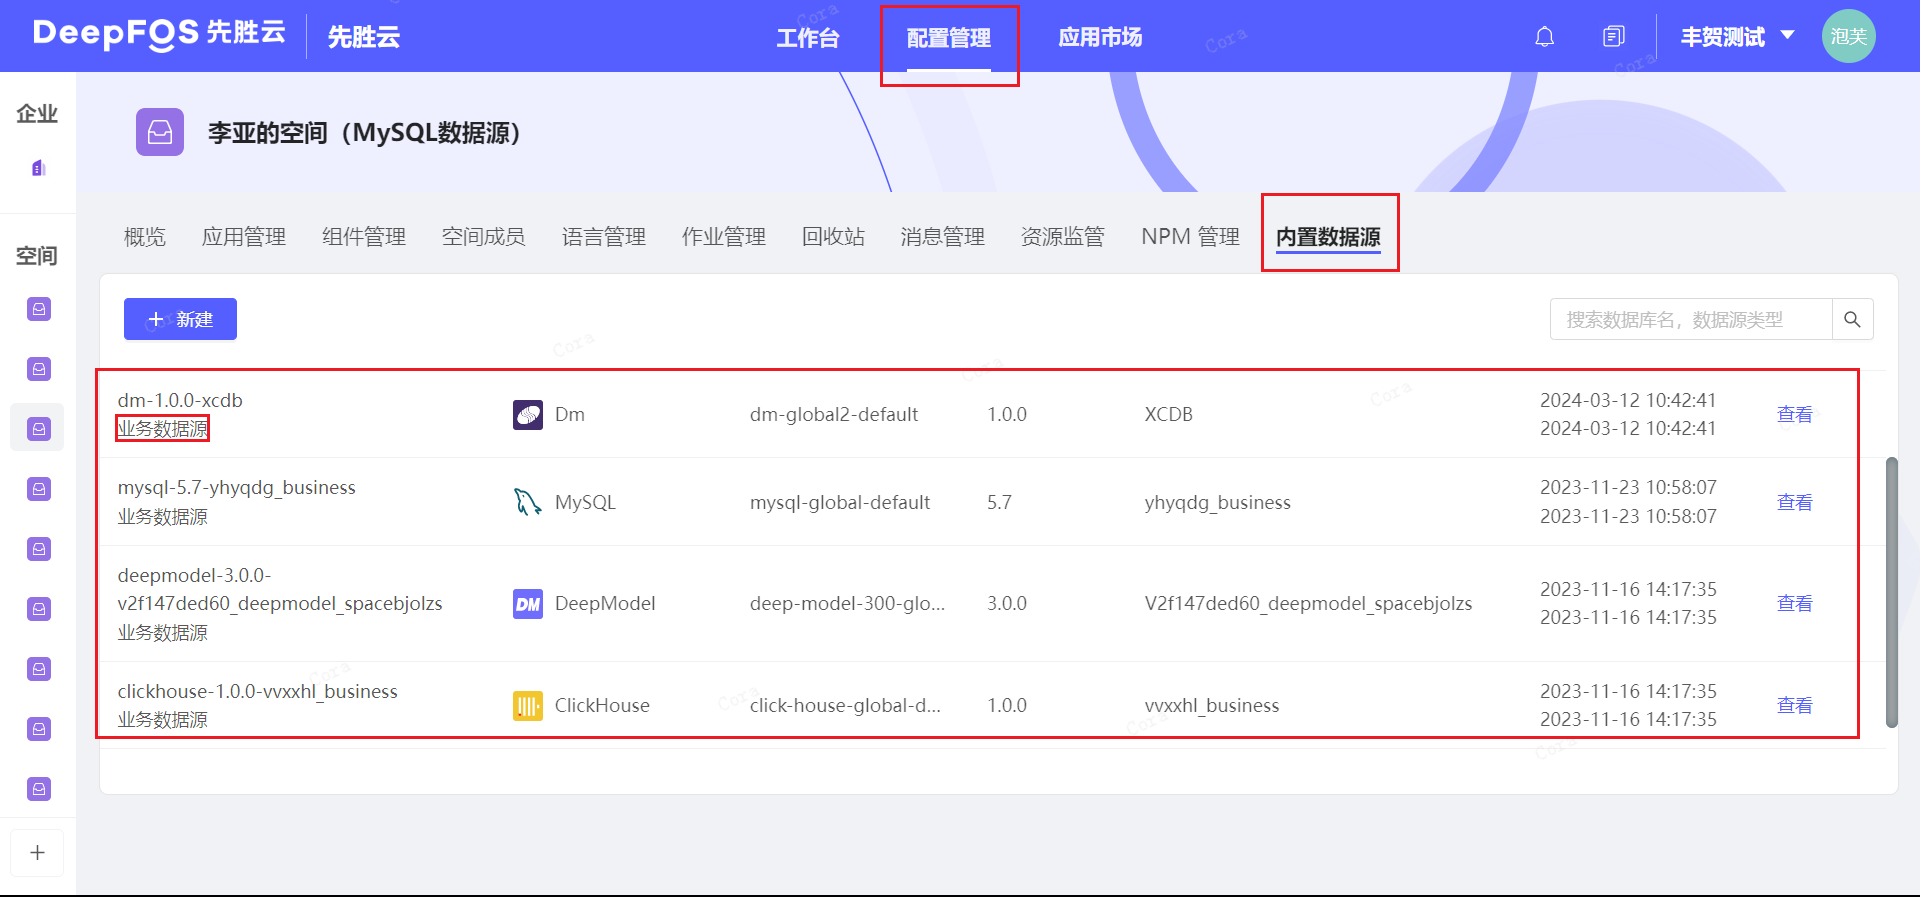Open the 应用市场 menu
The height and width of the screenshot is (897, 1920).
pos(1100,38)
